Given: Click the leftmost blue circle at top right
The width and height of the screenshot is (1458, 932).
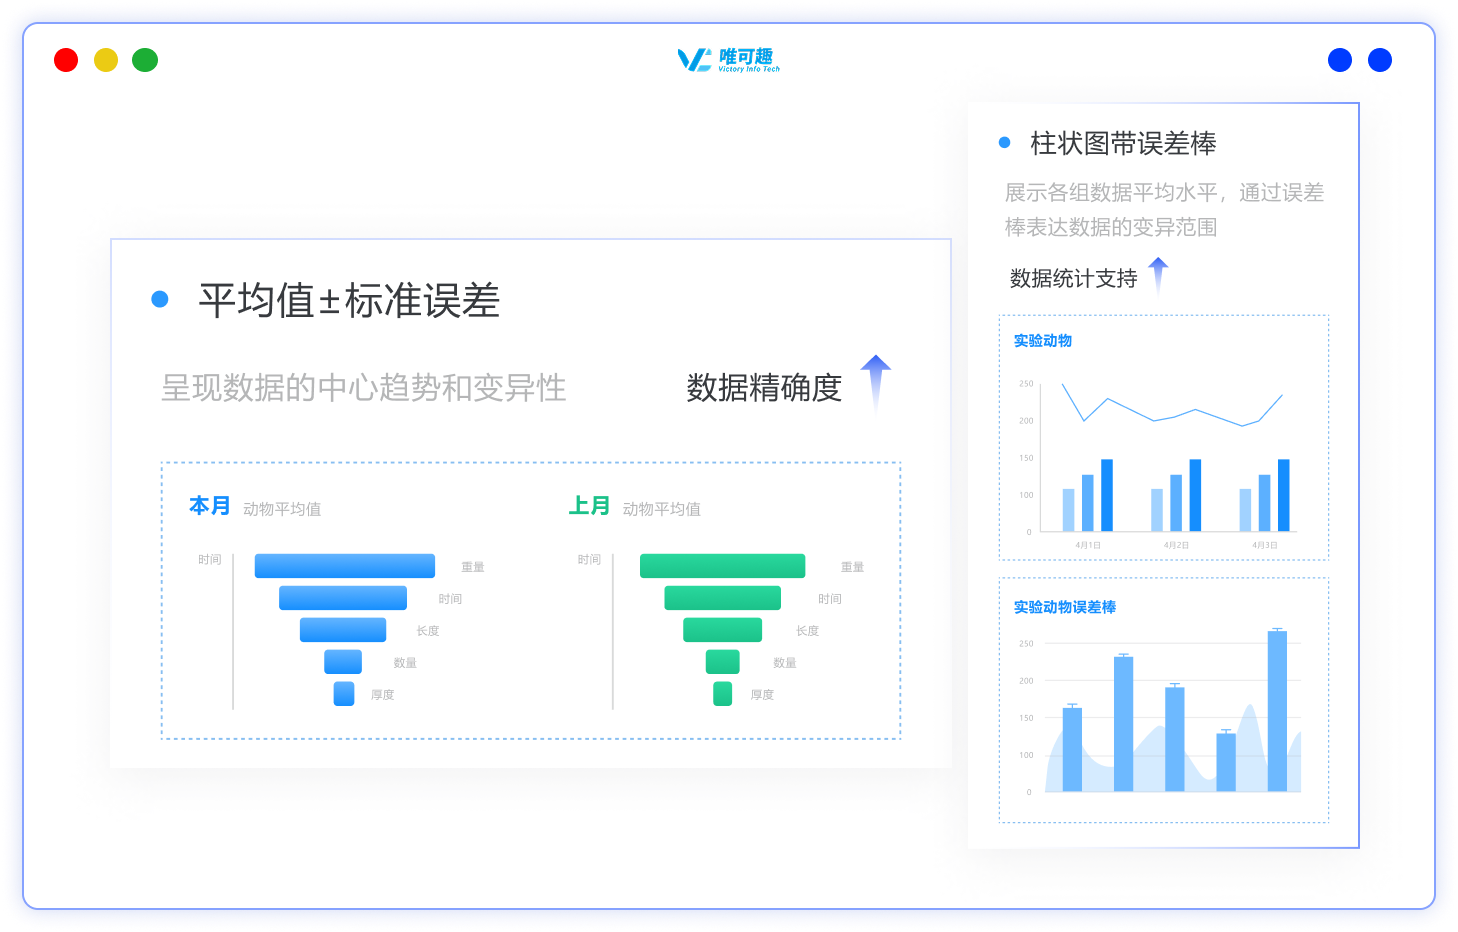Looking at the screenshot, I should click(x=1339, y=60).
